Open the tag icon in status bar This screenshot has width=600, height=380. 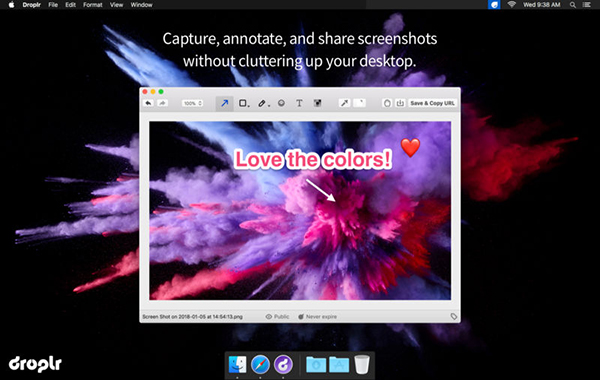pyautogui.click(x=453, y=316)
